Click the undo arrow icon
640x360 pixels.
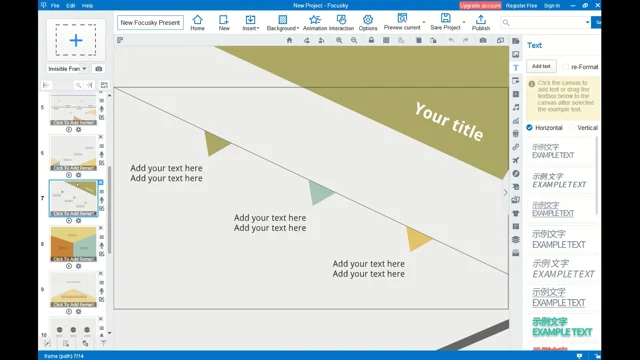click(451, 40)
